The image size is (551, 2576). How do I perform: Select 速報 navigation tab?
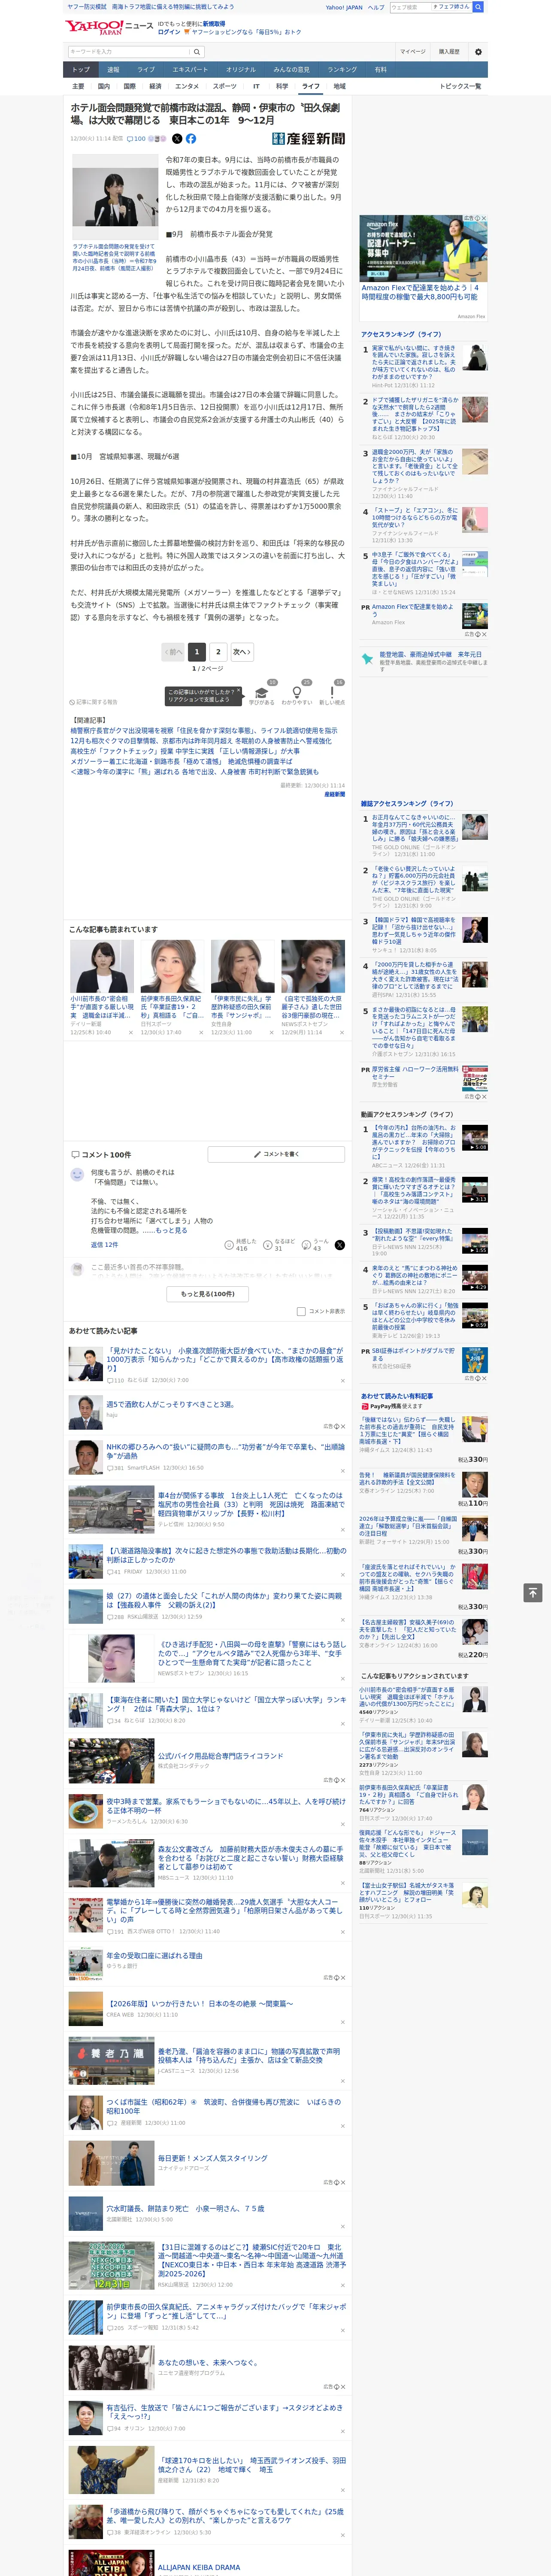[x=113, y=70]
